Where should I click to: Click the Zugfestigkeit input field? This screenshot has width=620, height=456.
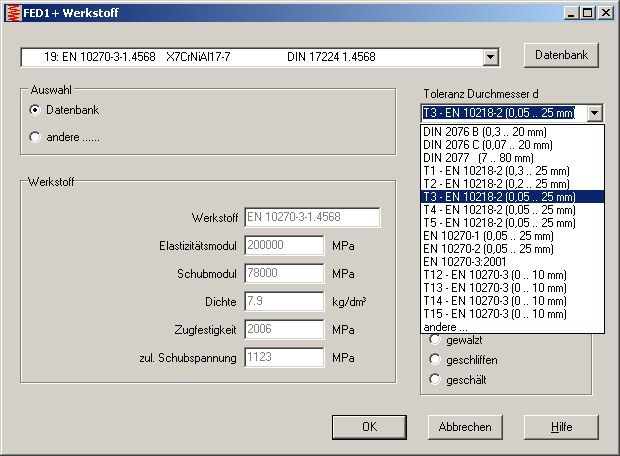pos(283,330)
